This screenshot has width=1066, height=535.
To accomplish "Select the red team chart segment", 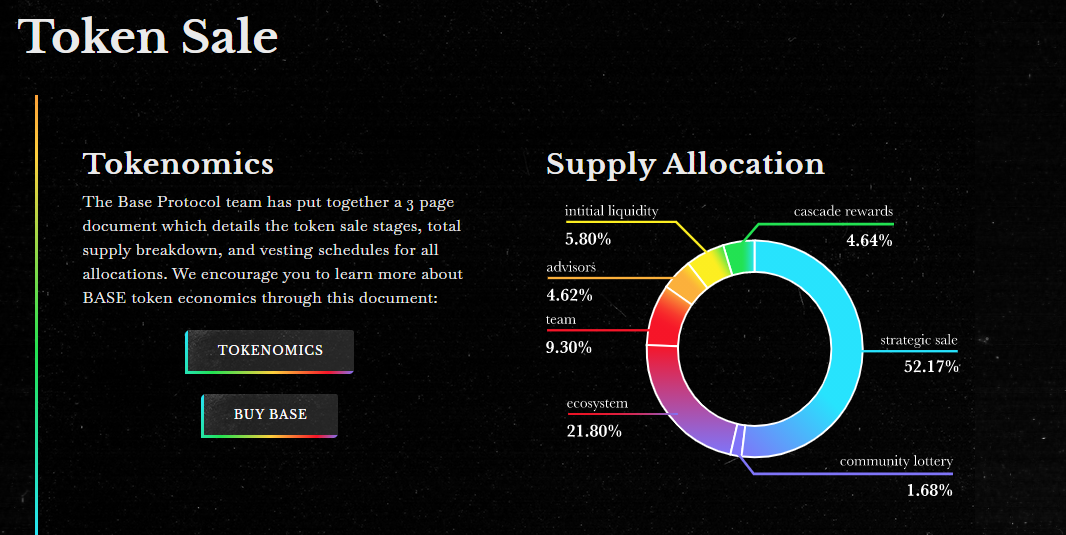I will click(662, 324).
